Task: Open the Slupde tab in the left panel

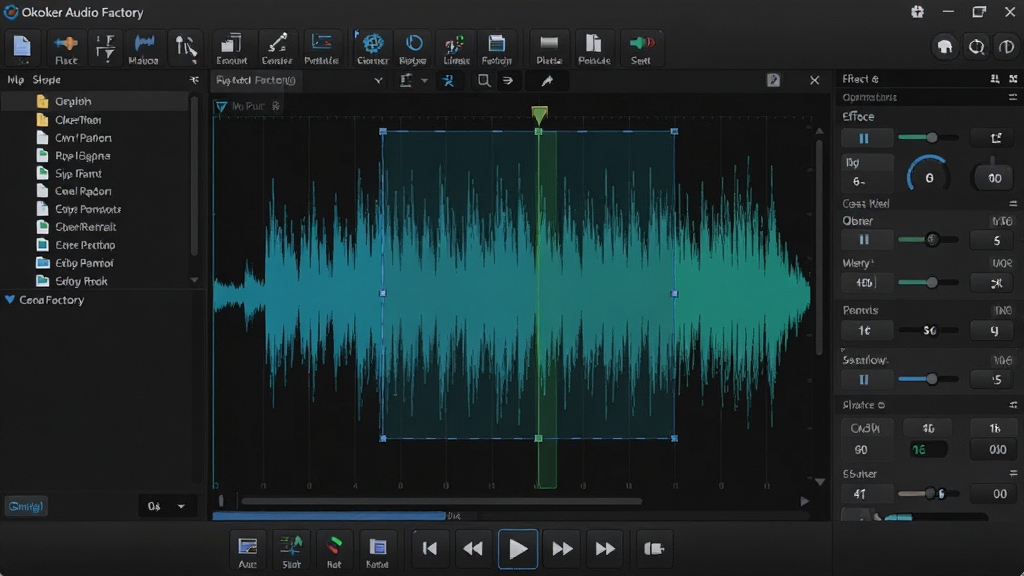Action: point(46,80)
